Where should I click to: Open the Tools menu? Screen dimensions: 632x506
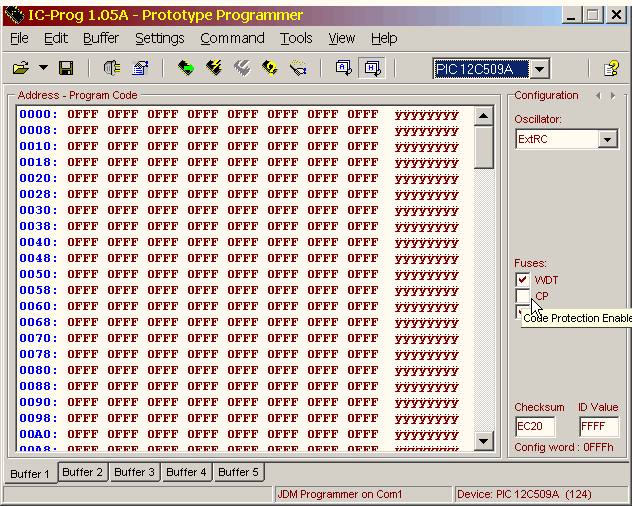pyautogui.click(x=296, y=38)
